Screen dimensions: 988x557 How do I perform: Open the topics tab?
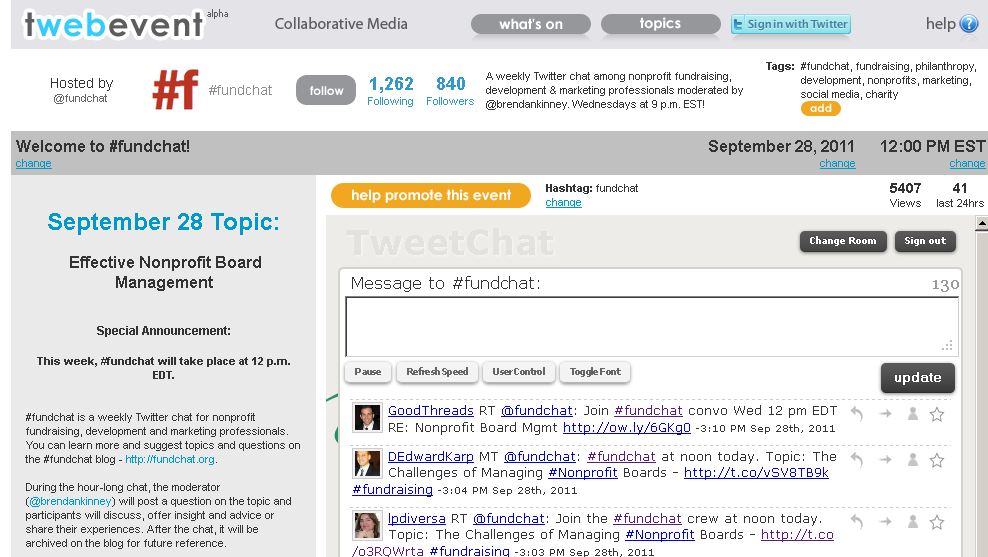(660, 24)
